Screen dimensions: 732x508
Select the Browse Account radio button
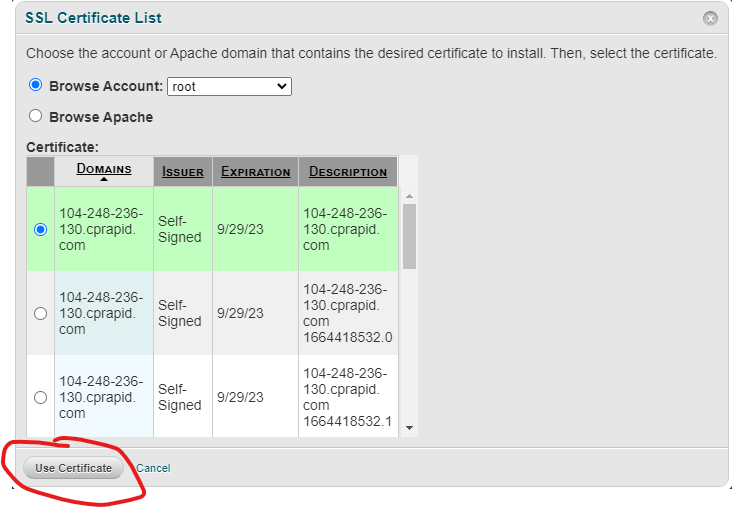click(36, 86)
